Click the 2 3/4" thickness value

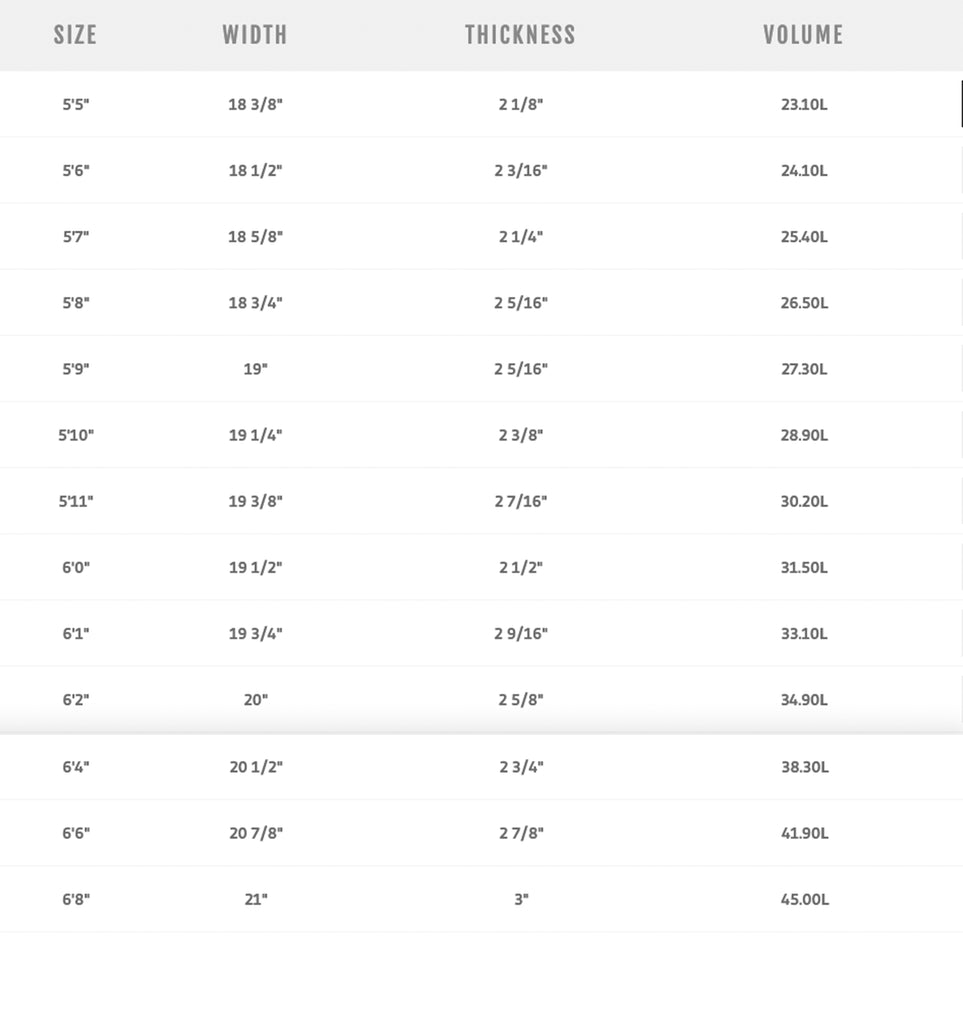click(x=521, y=767)
